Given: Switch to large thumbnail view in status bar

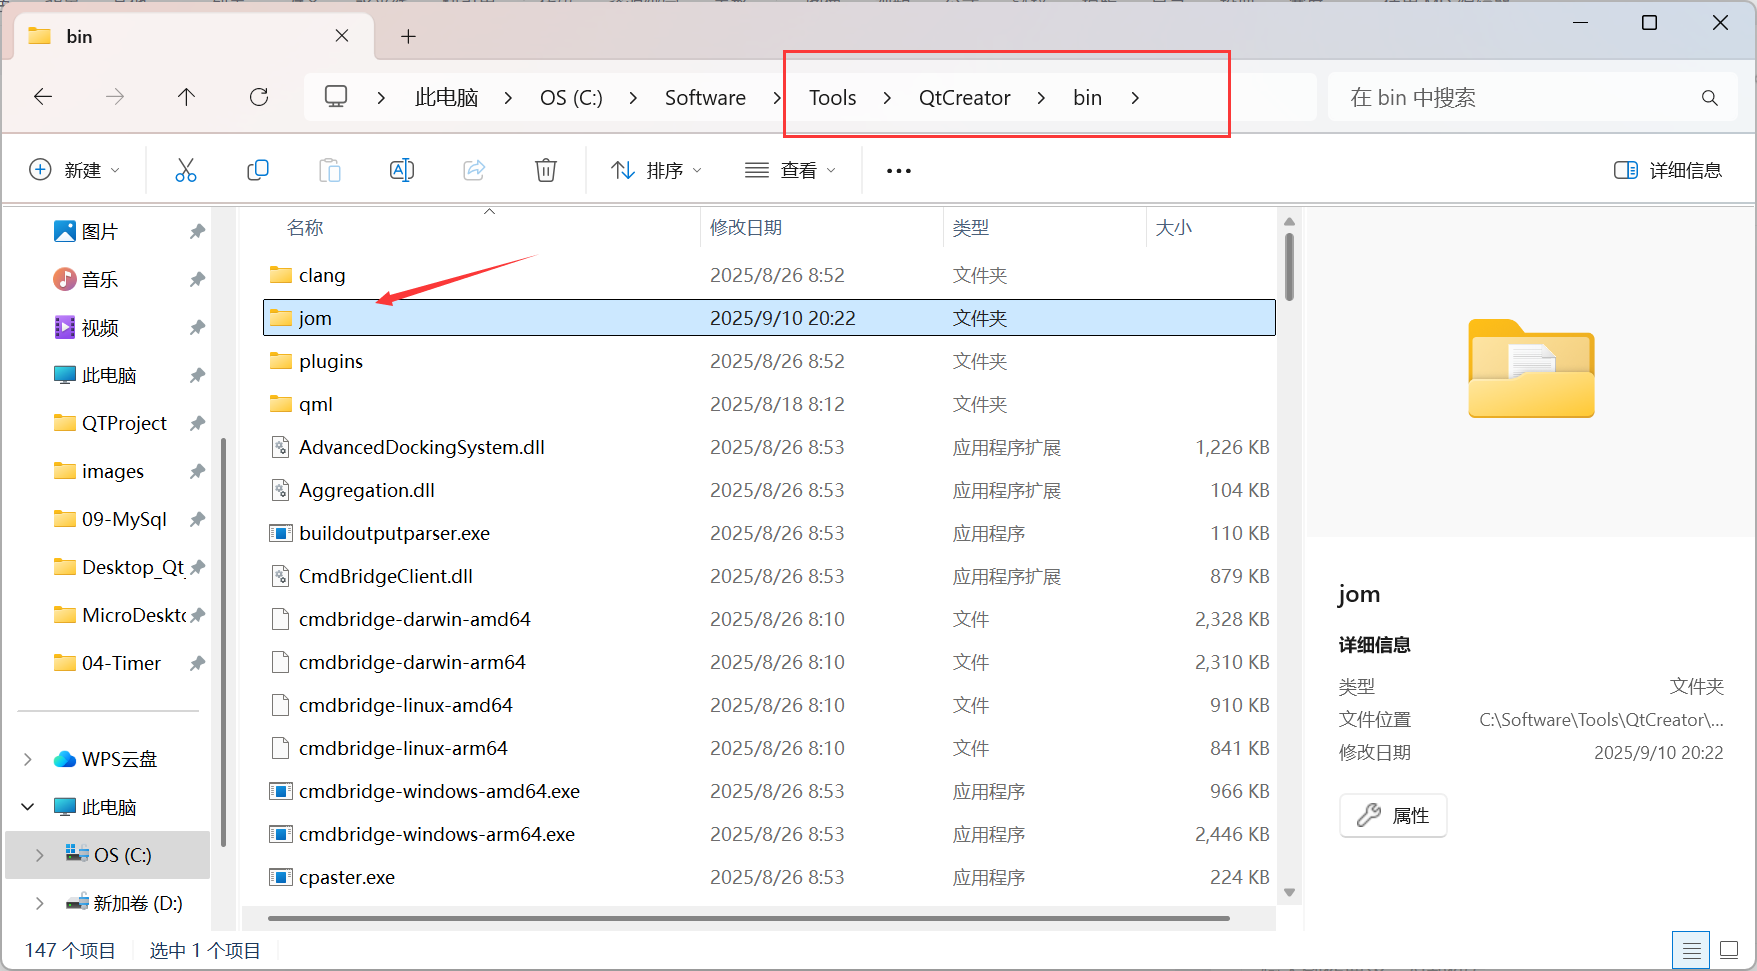Looking at the screenshot, I should [1729, 949].
